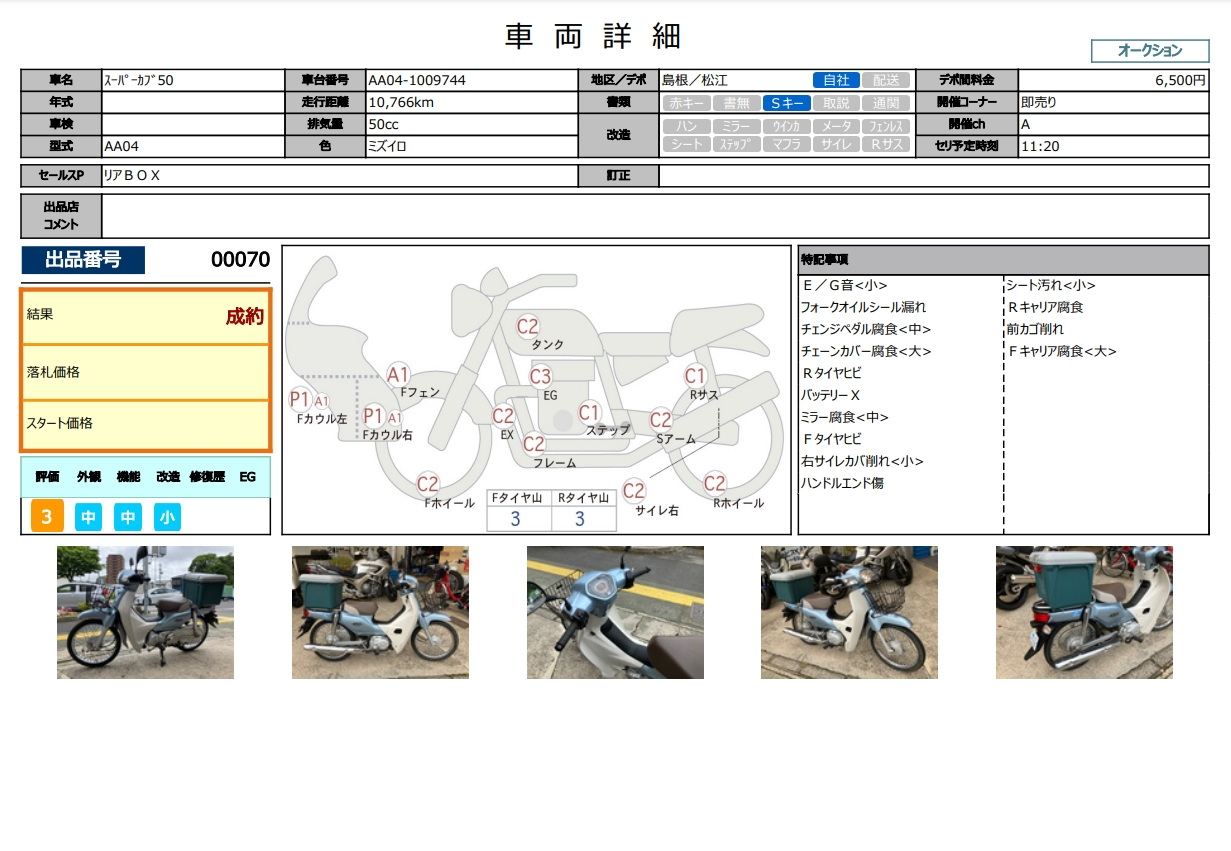Click the C2 marker above フレーム
Viewport: 1231px width, 851px height.
(x=535, y=444)
